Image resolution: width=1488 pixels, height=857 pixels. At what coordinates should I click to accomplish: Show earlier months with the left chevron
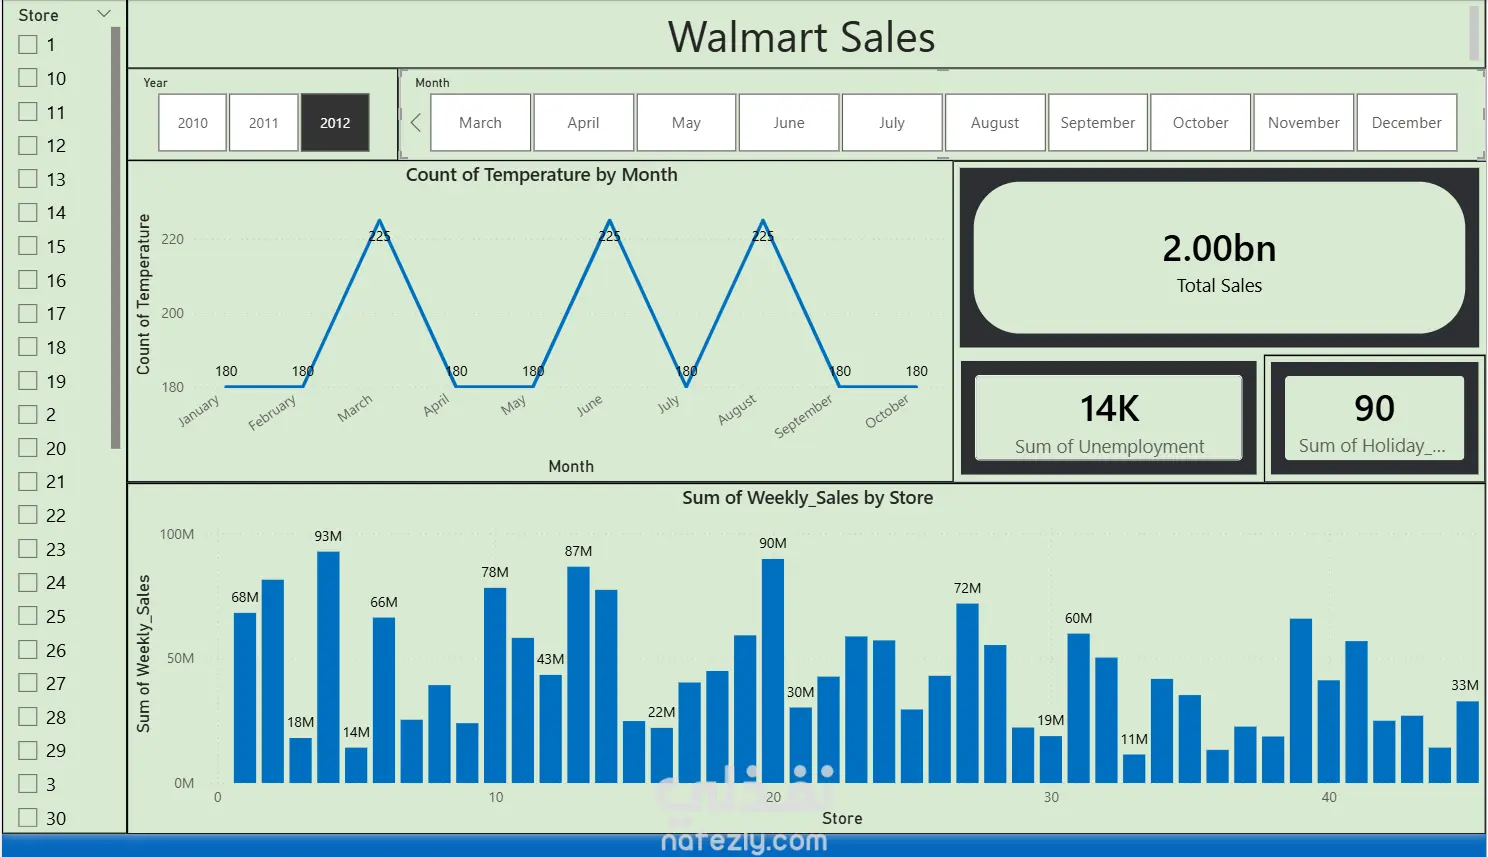[416, 123]
